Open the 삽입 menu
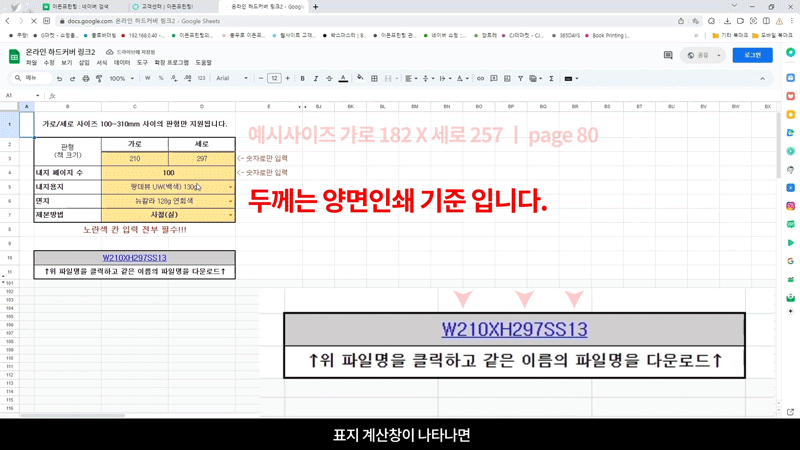This screenshot has height=450, width=800. 84,63
